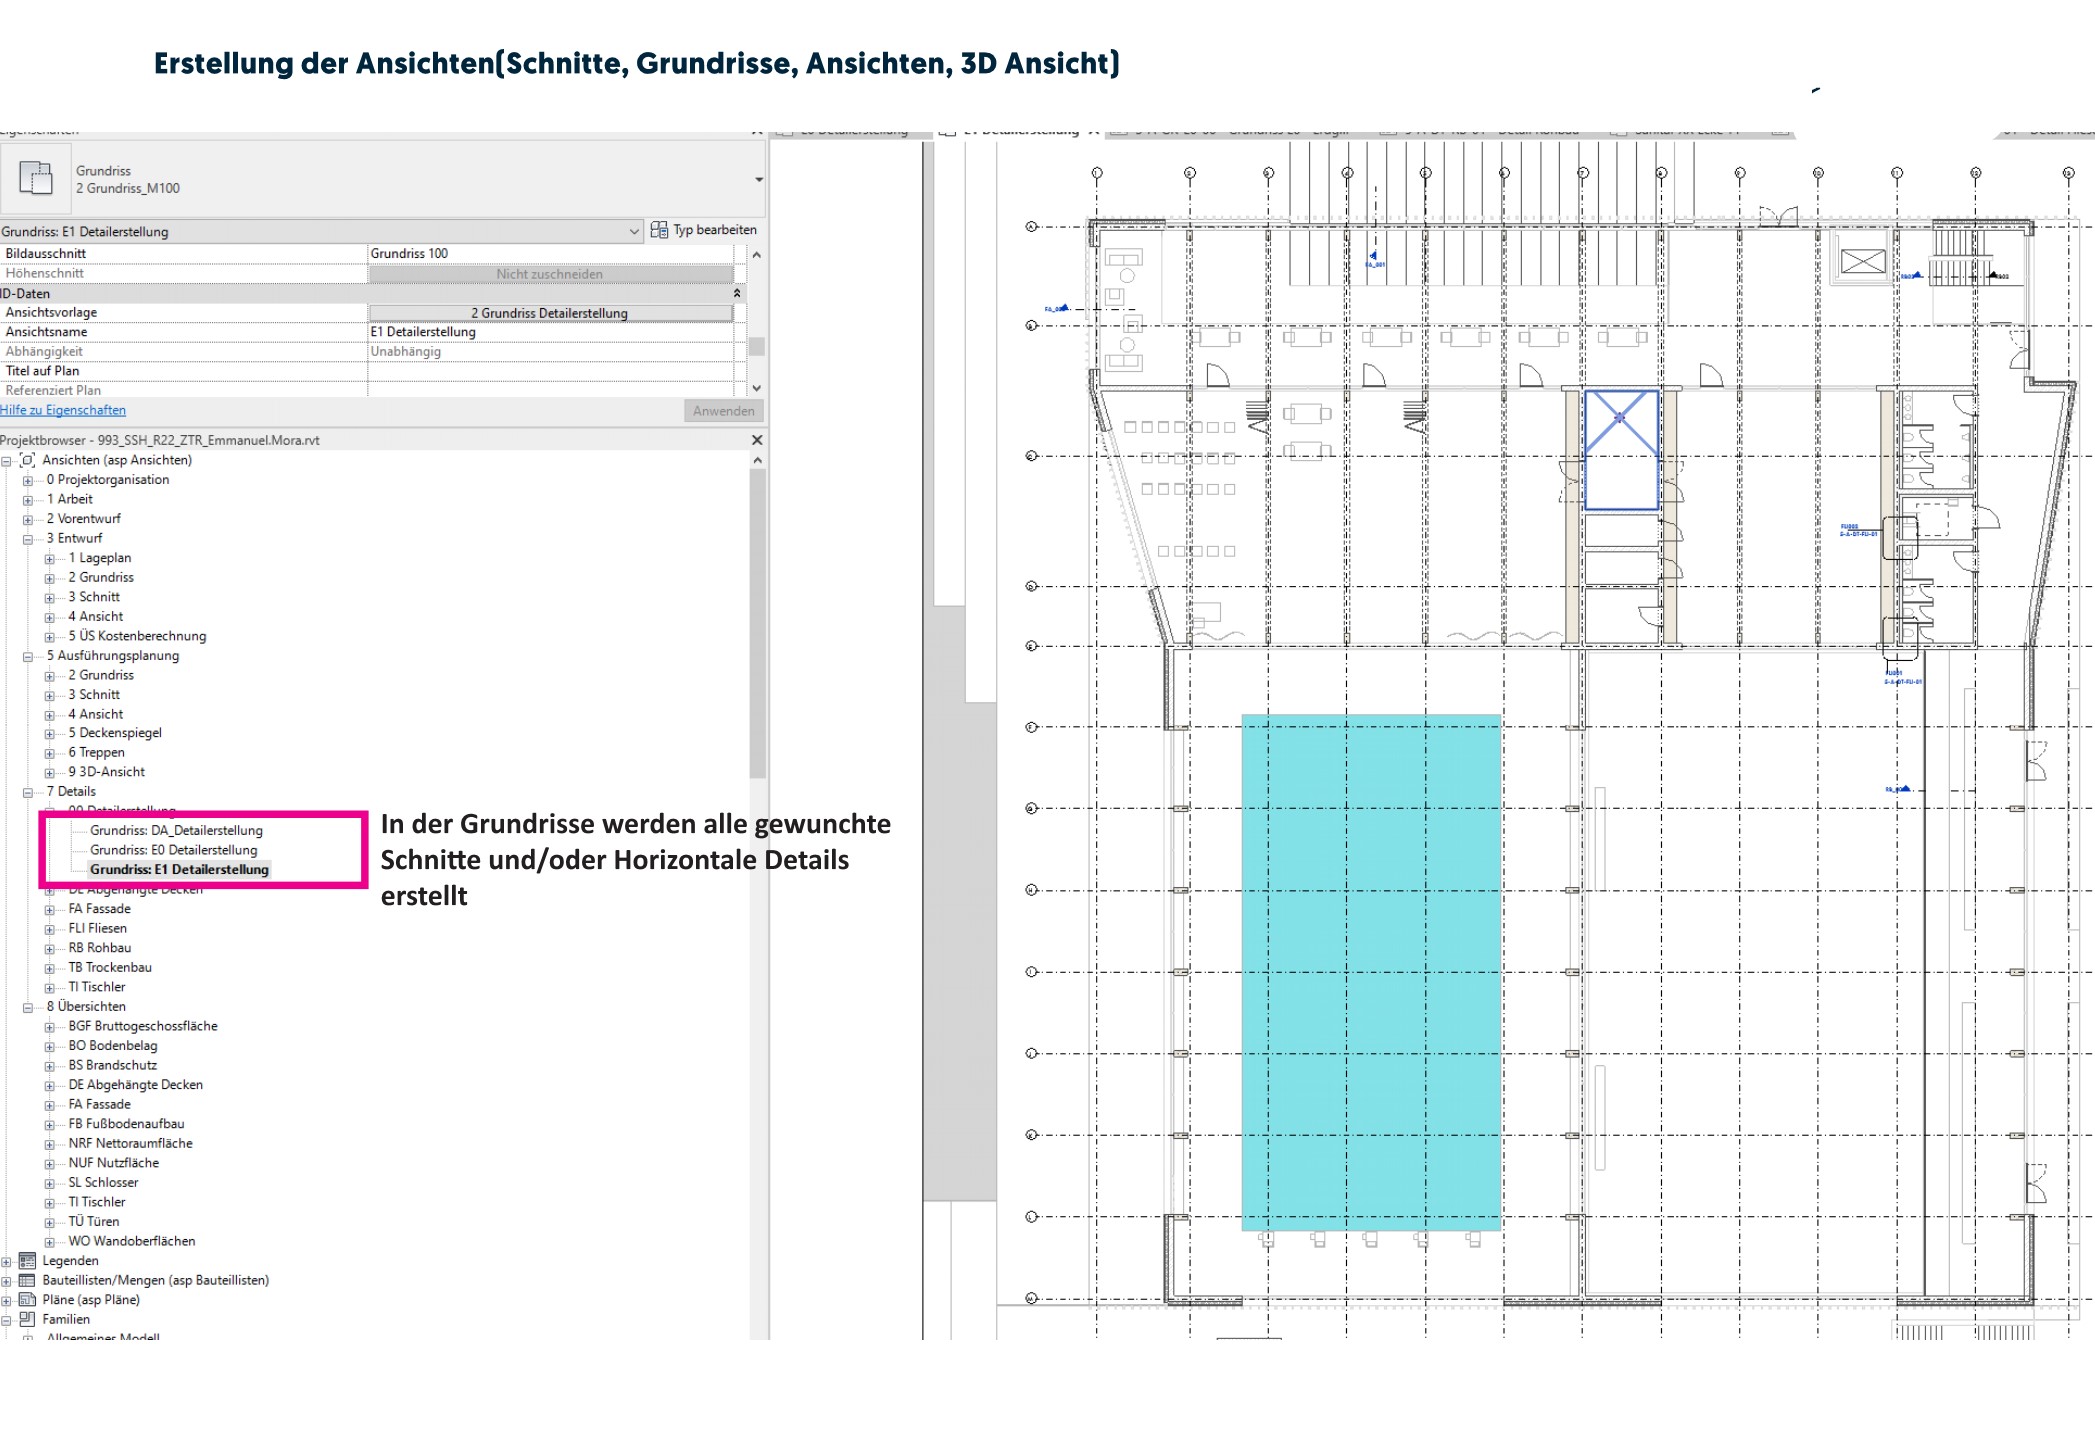
Task: Click the Ansichten root node icon
Action: [x=28, y=460]
